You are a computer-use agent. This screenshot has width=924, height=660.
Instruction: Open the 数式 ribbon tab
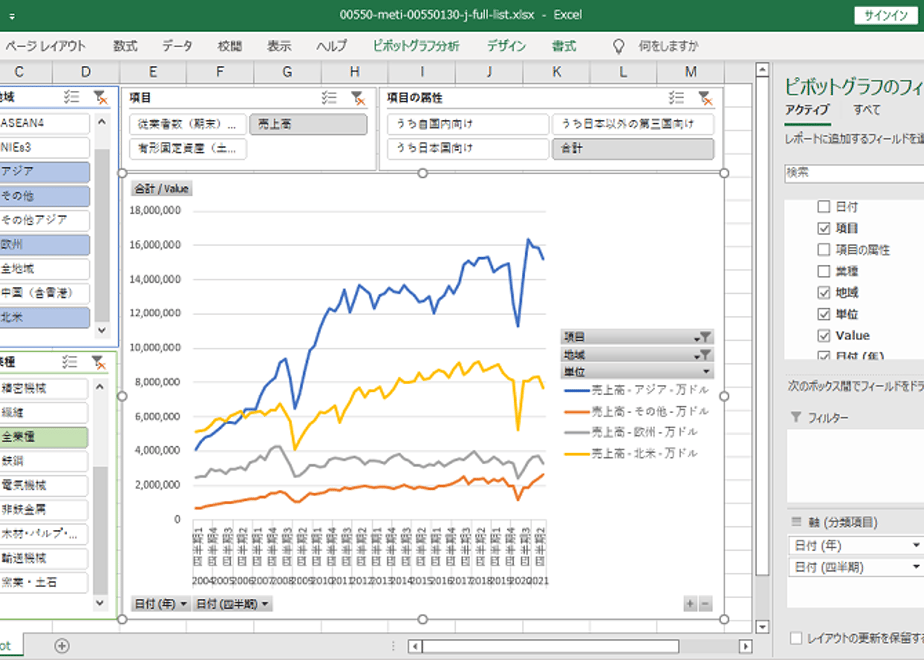point(125,46)
